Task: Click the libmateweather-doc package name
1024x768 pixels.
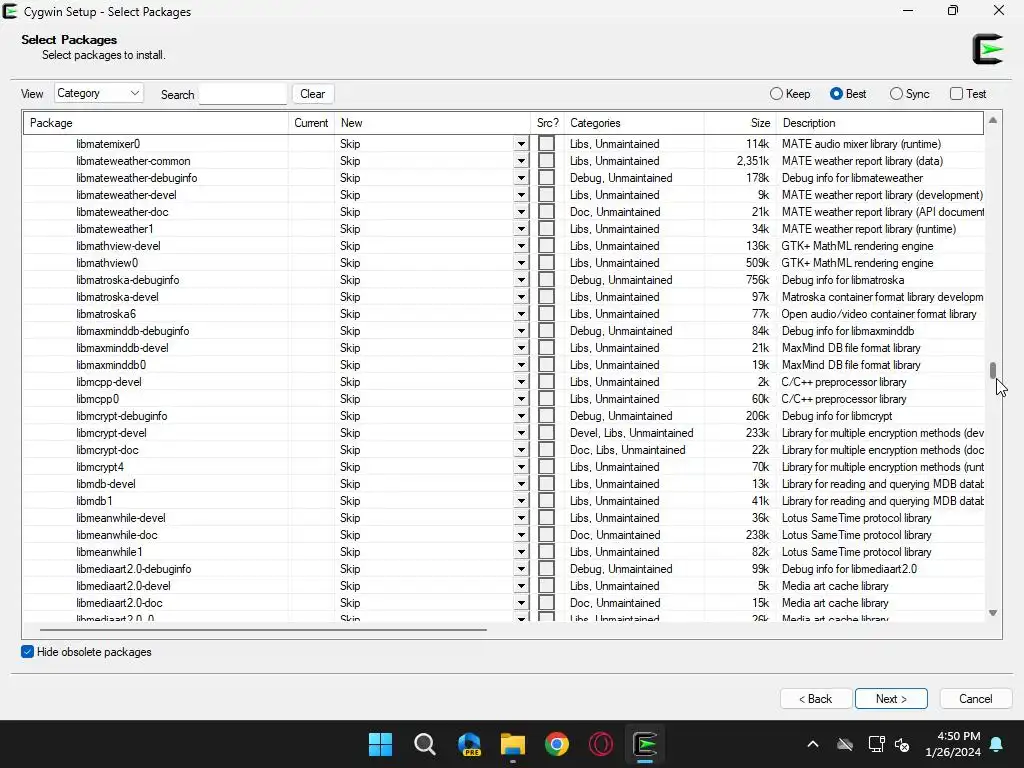Action: pos(122,212)
